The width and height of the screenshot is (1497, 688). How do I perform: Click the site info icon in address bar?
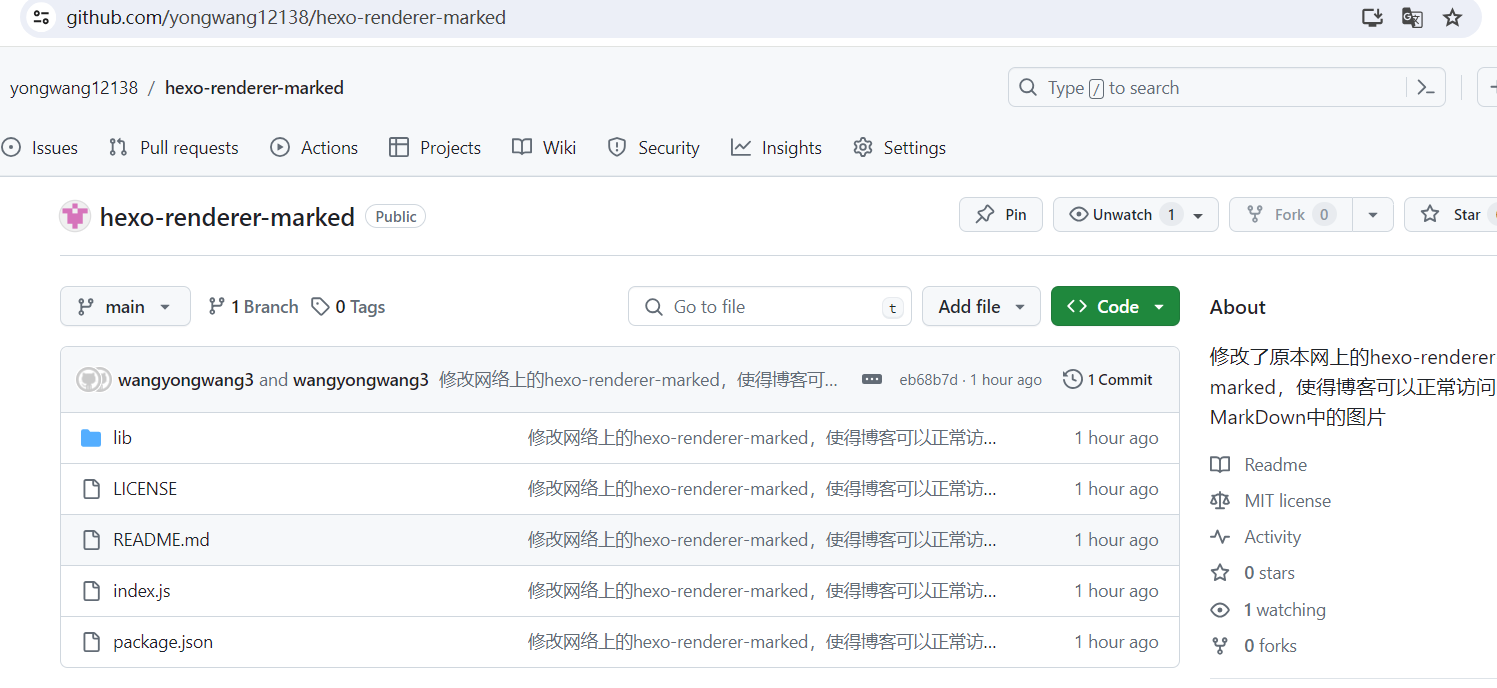41,18
